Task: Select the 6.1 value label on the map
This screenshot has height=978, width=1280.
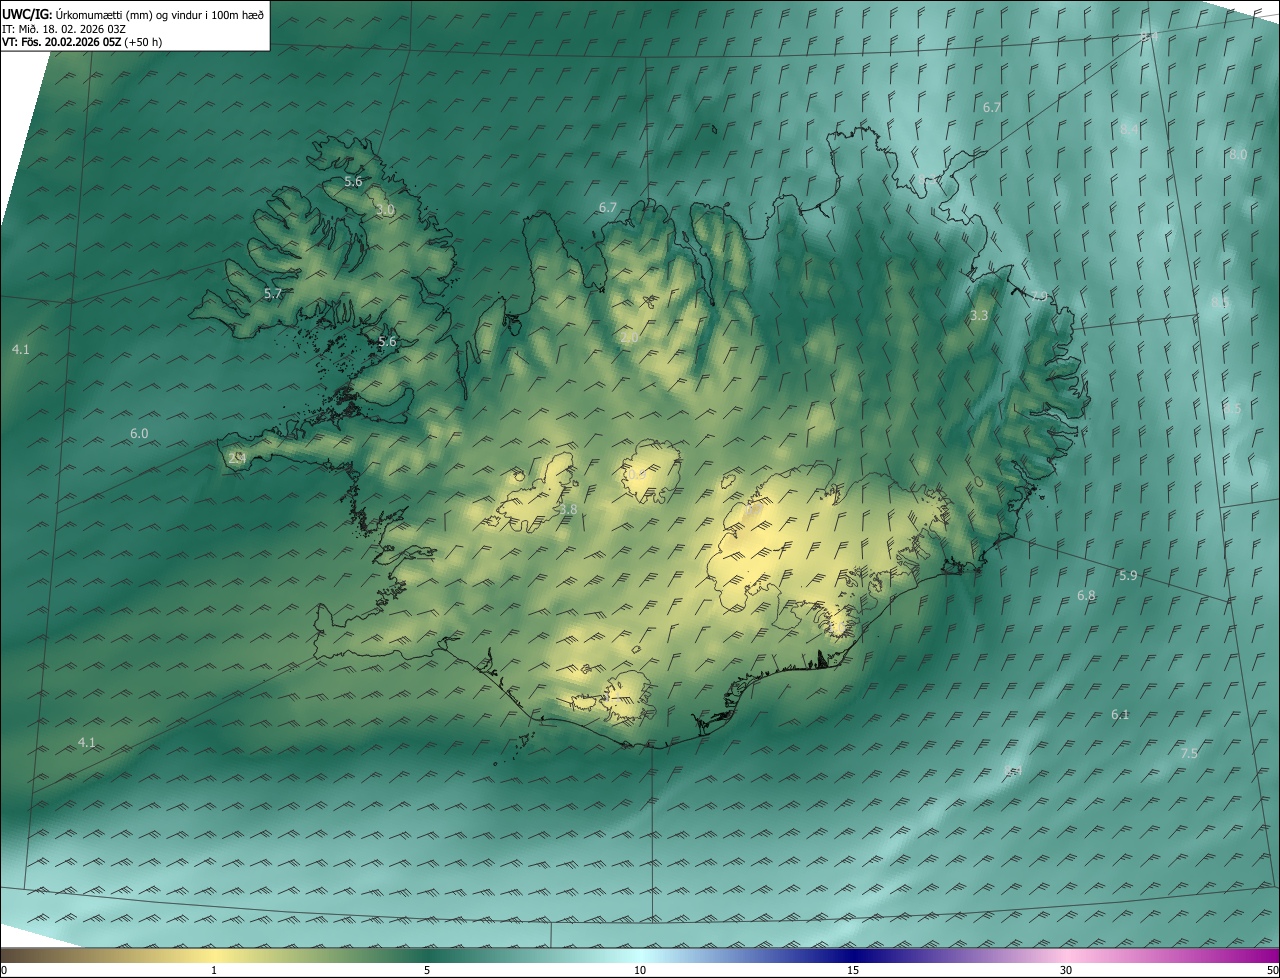Action: pyautogui.click(x=1120, y=714)
